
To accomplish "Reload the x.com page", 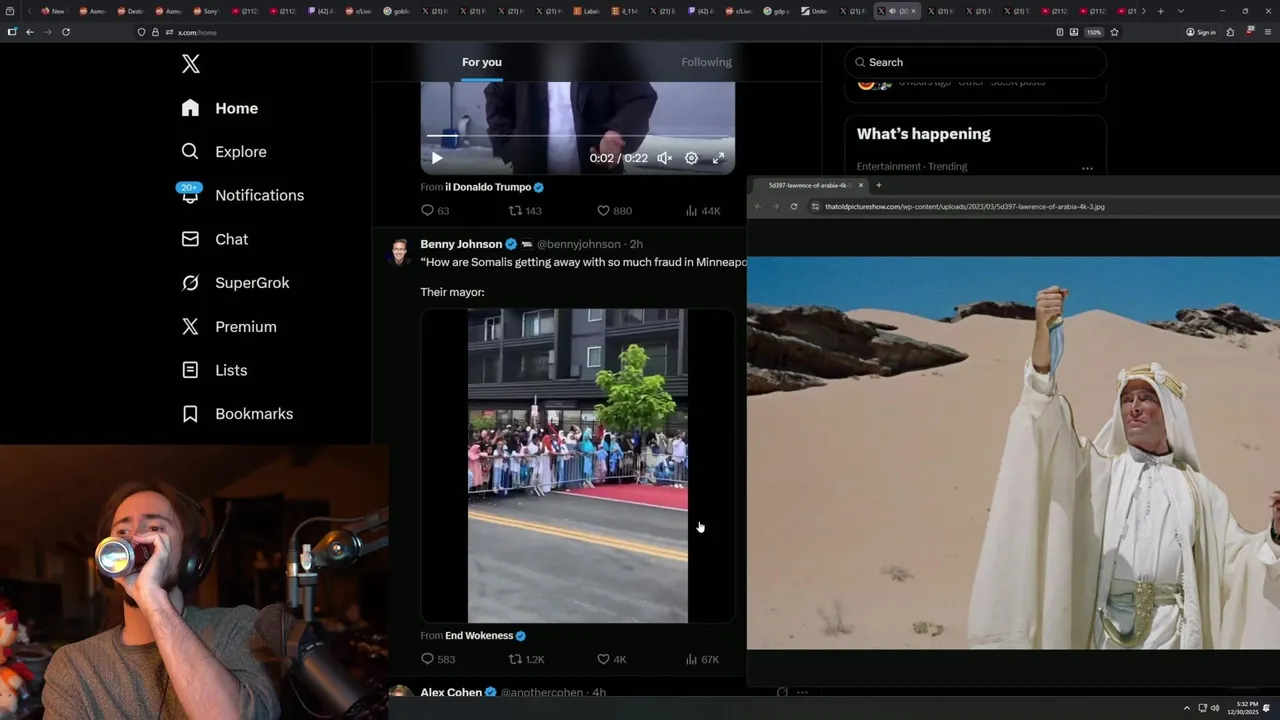I will click(x=66, y=32).
